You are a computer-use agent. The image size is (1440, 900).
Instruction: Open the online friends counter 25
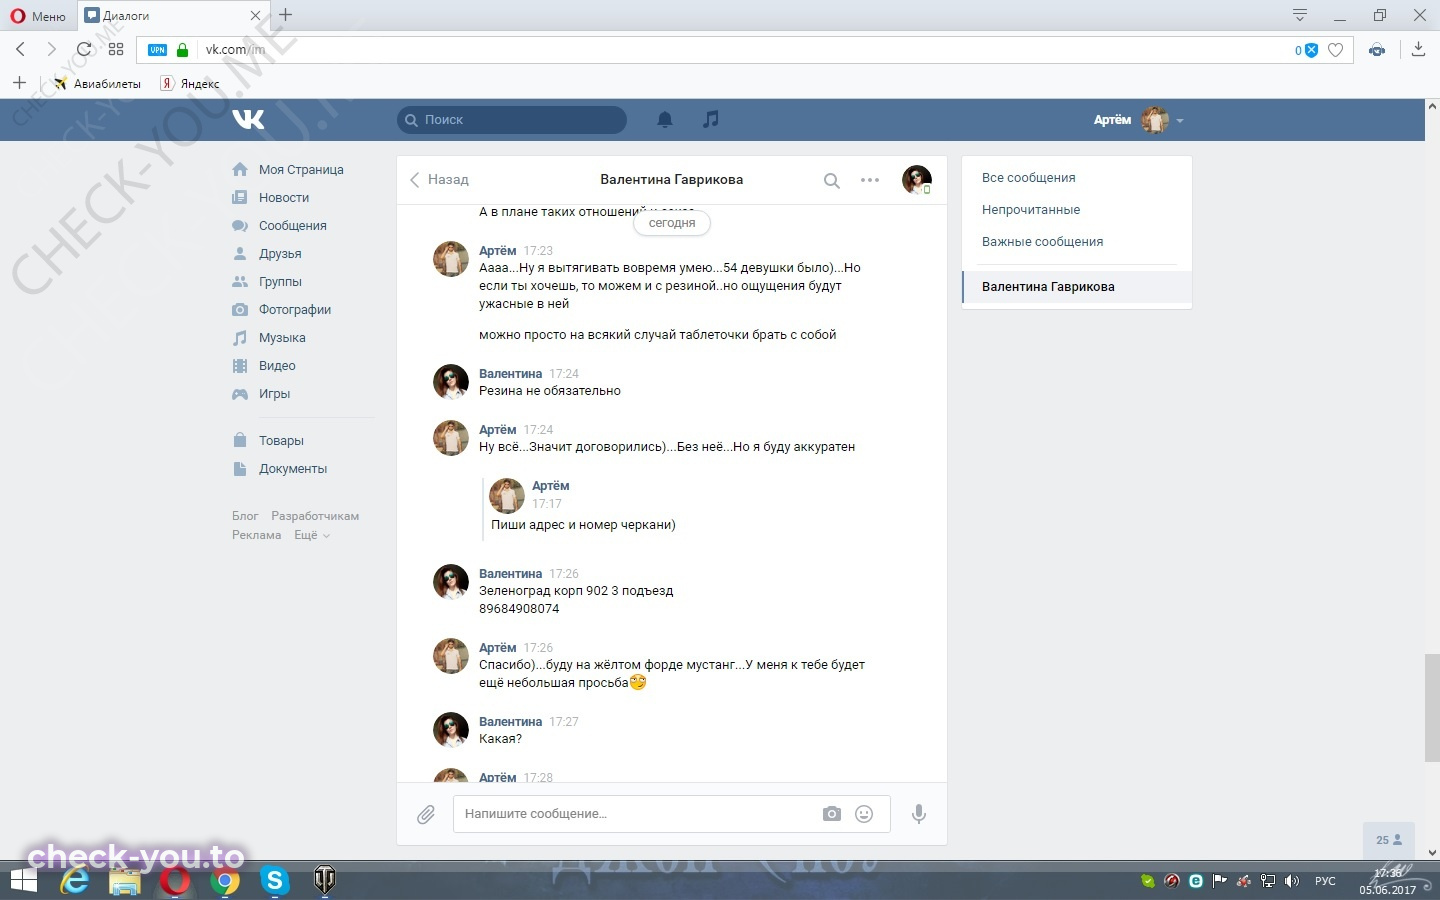tap(1389, 840)
